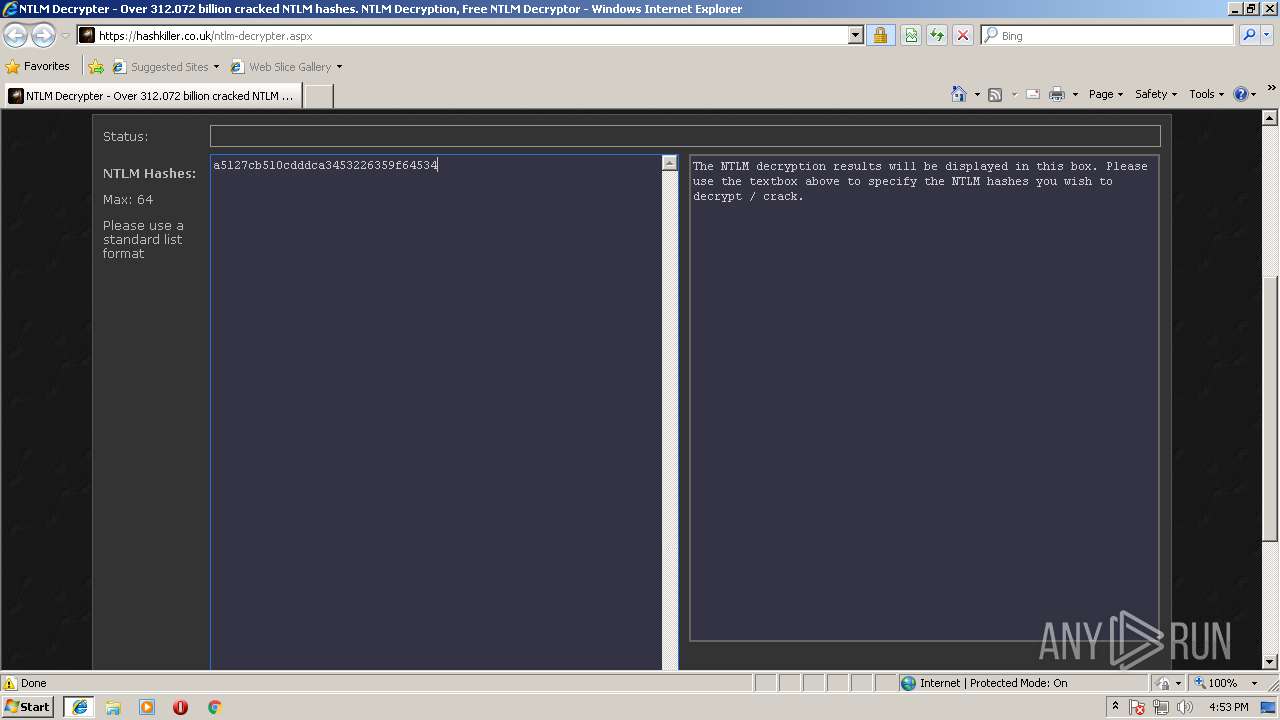The height and width of the screenshot is (720, 1280).
Task: Show hidden tray icons arrow
Action: (1115, 707)
